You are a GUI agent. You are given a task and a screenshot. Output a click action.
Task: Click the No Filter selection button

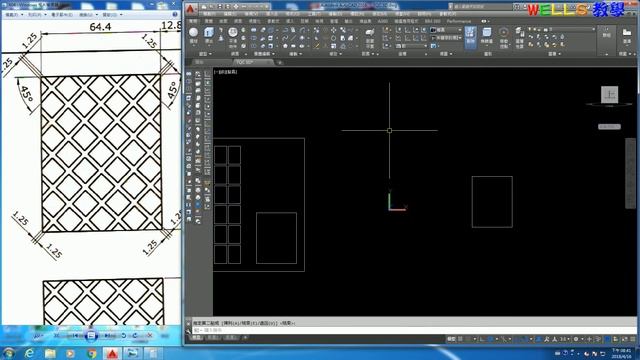pyautogui.click(x=487, y=36)
